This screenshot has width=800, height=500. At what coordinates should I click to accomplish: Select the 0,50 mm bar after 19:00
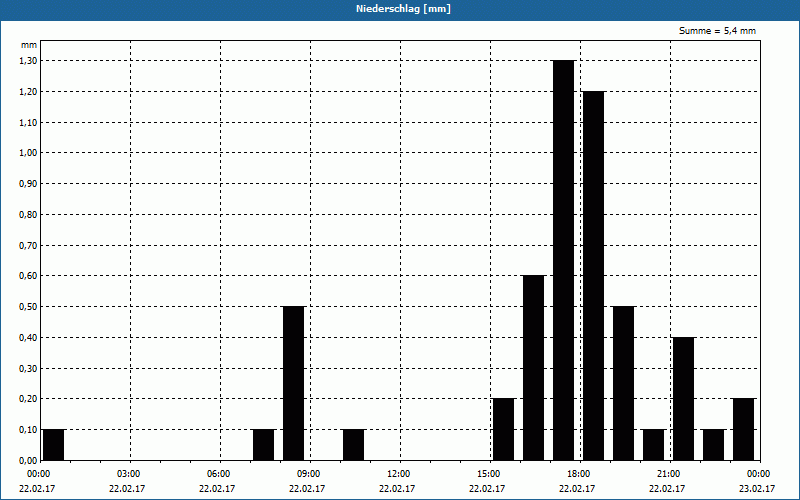coord(623,383)
